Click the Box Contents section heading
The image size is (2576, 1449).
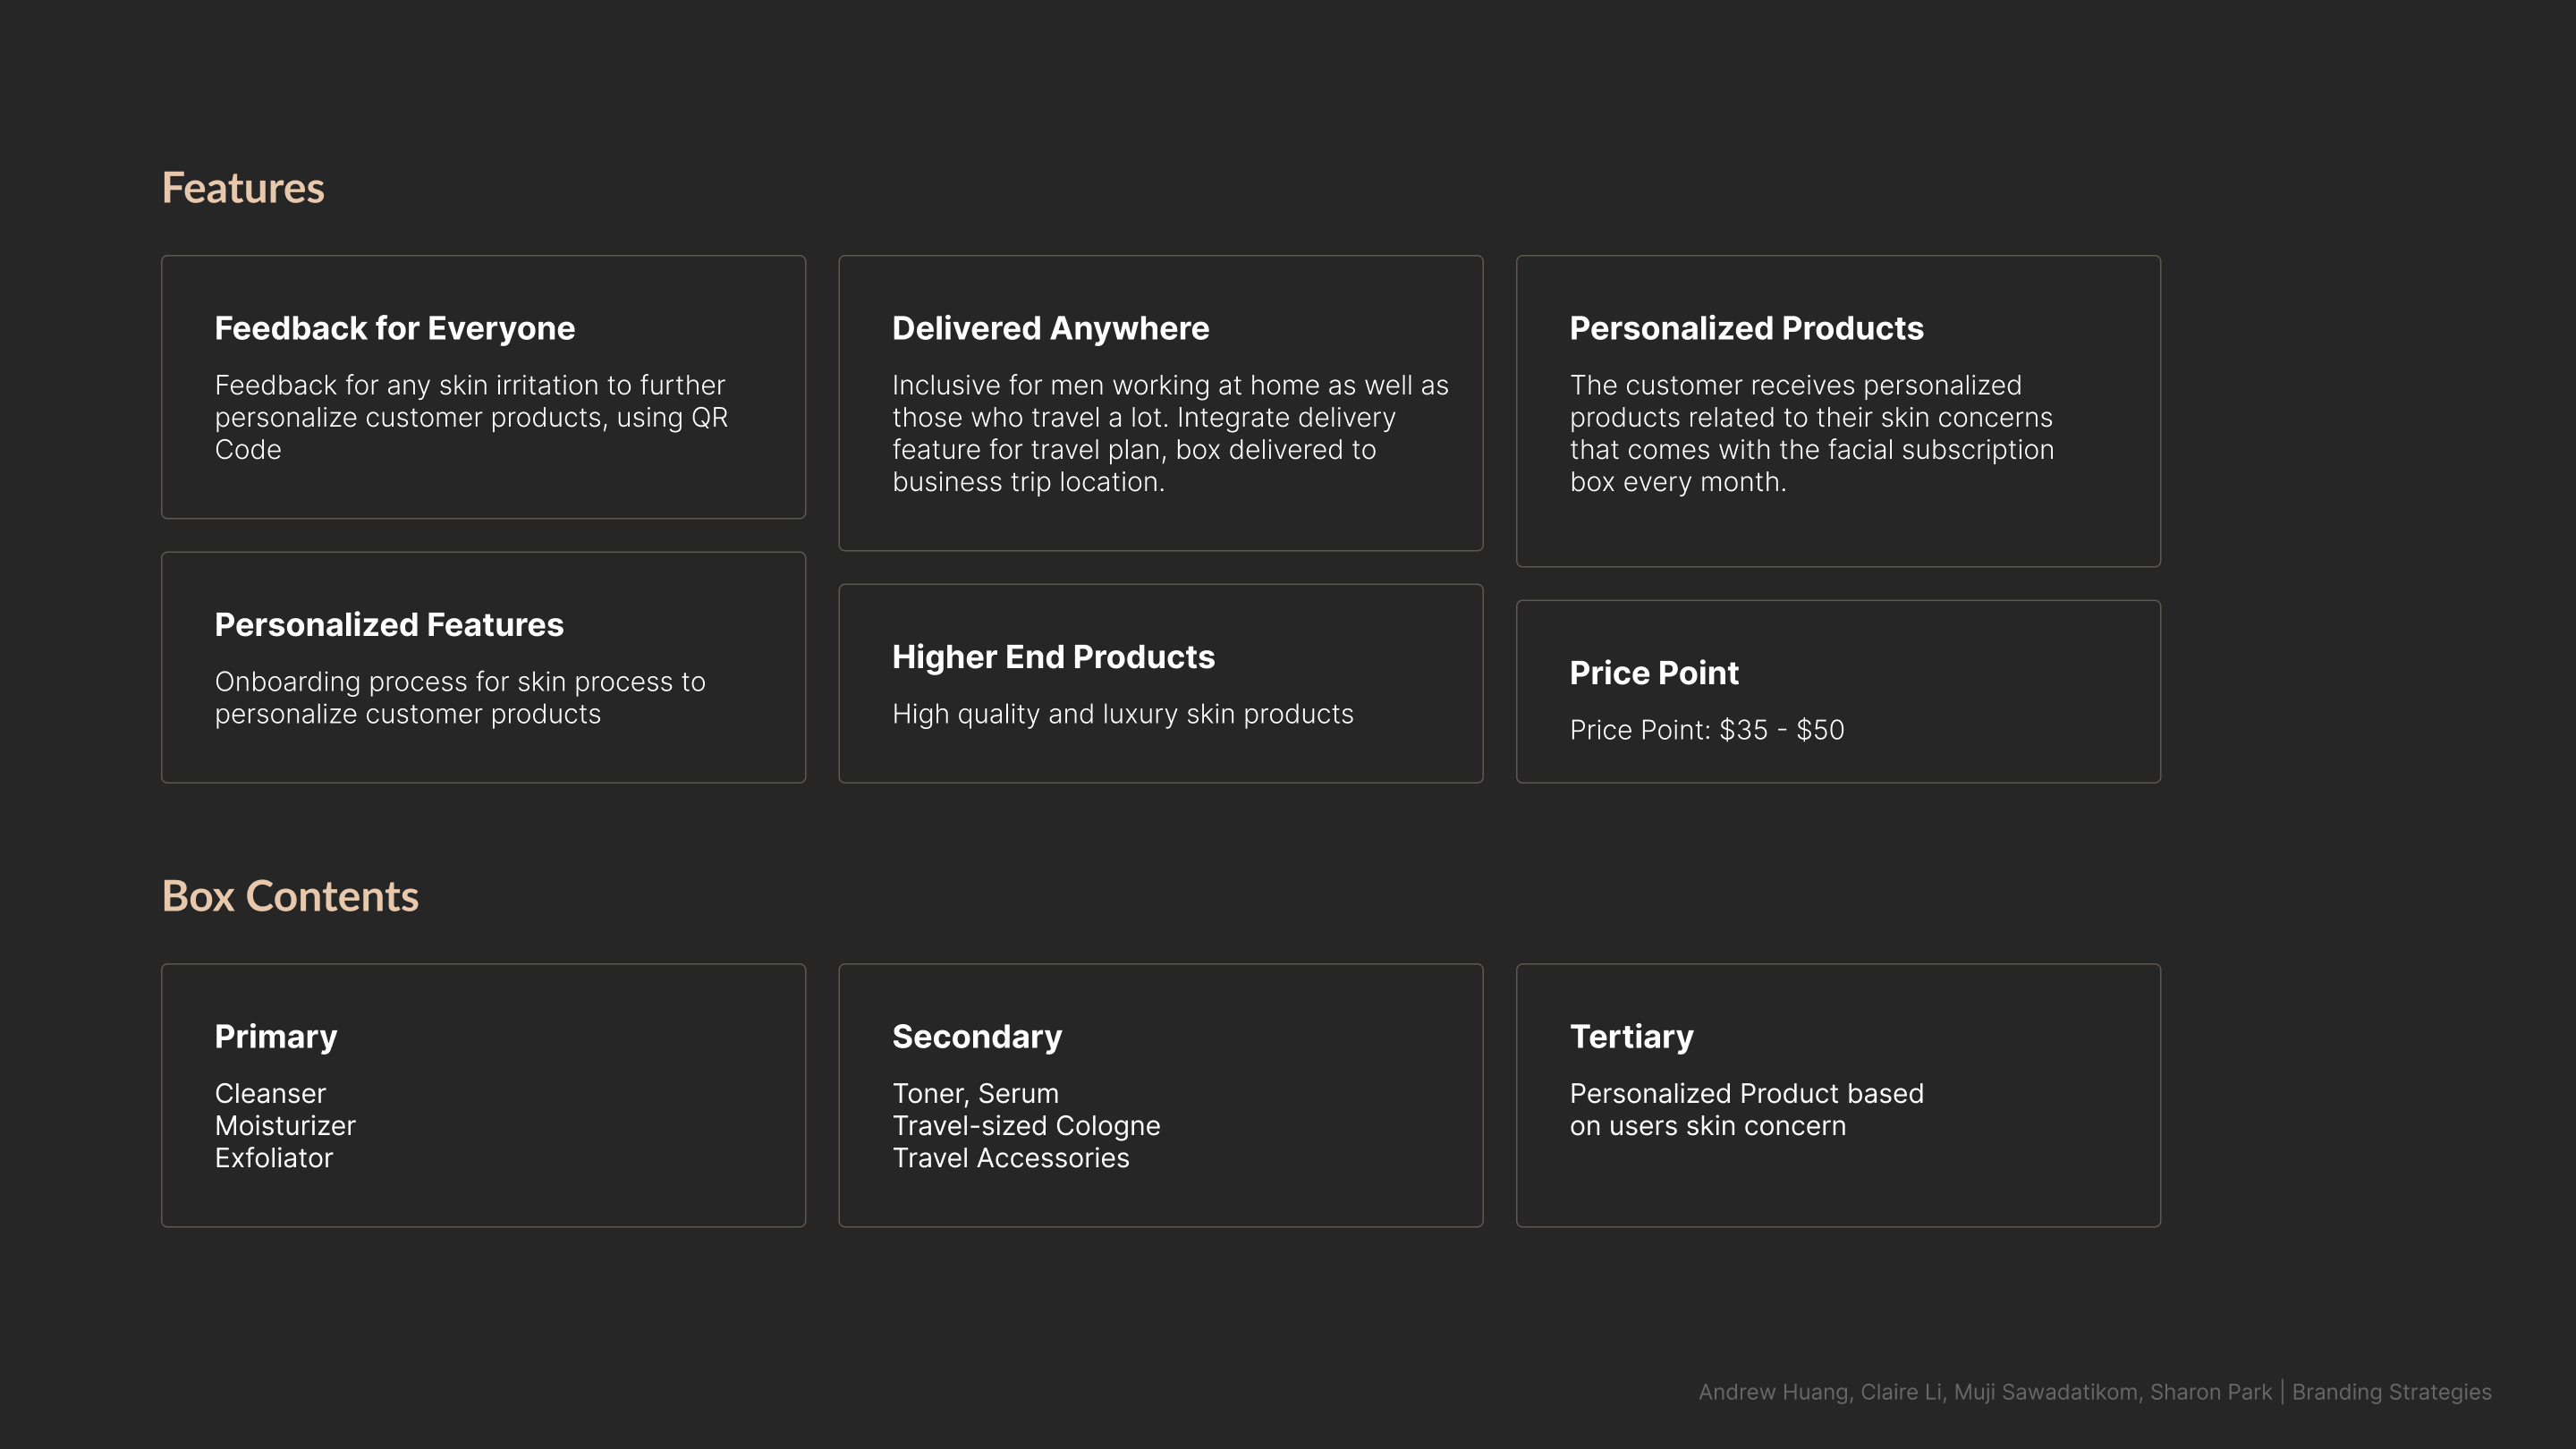pos(290,896)
